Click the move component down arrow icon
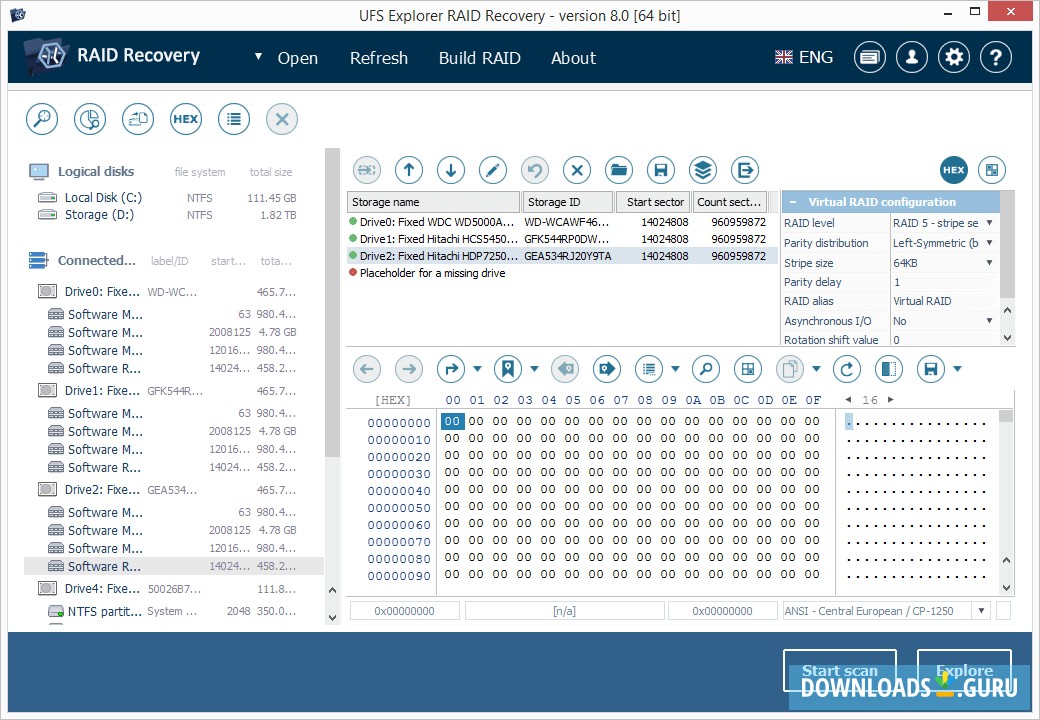 pos(450,170)
